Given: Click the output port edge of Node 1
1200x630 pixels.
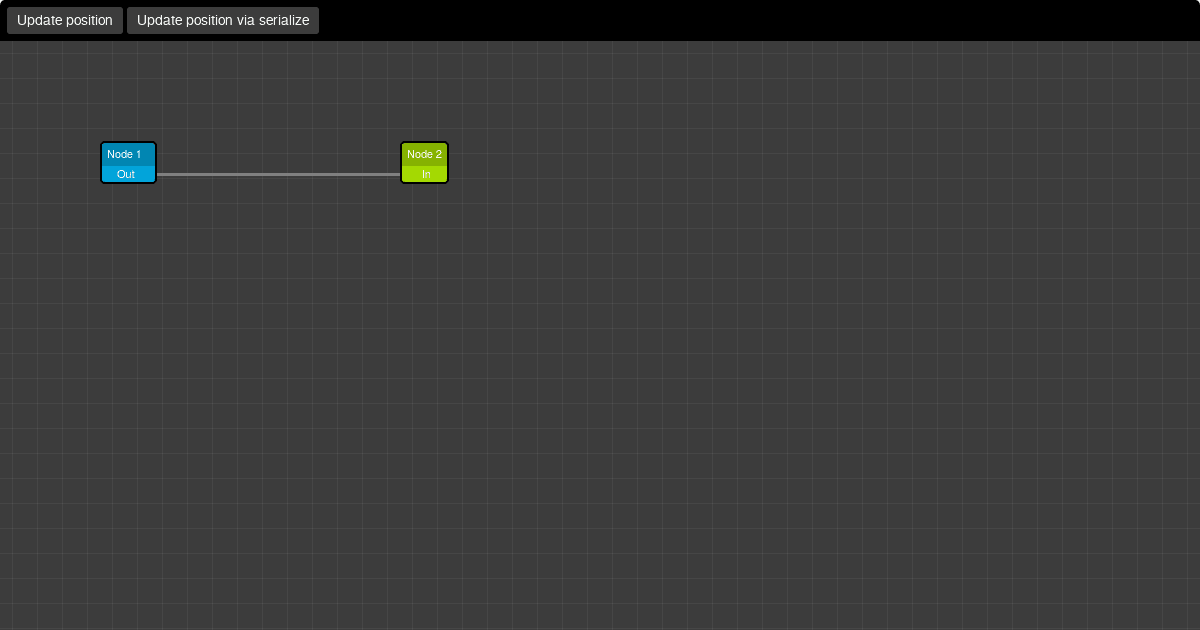Looking at the screenshot, I should click(x=156, y=174).
